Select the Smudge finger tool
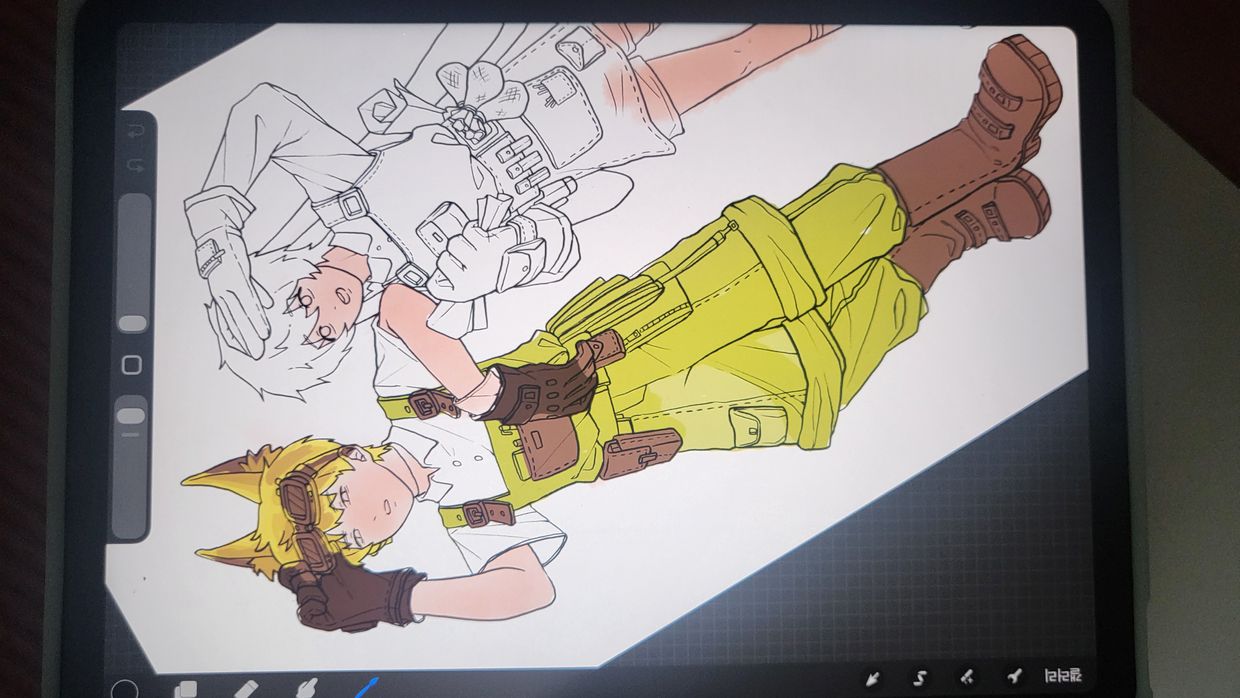 (306, 688)
